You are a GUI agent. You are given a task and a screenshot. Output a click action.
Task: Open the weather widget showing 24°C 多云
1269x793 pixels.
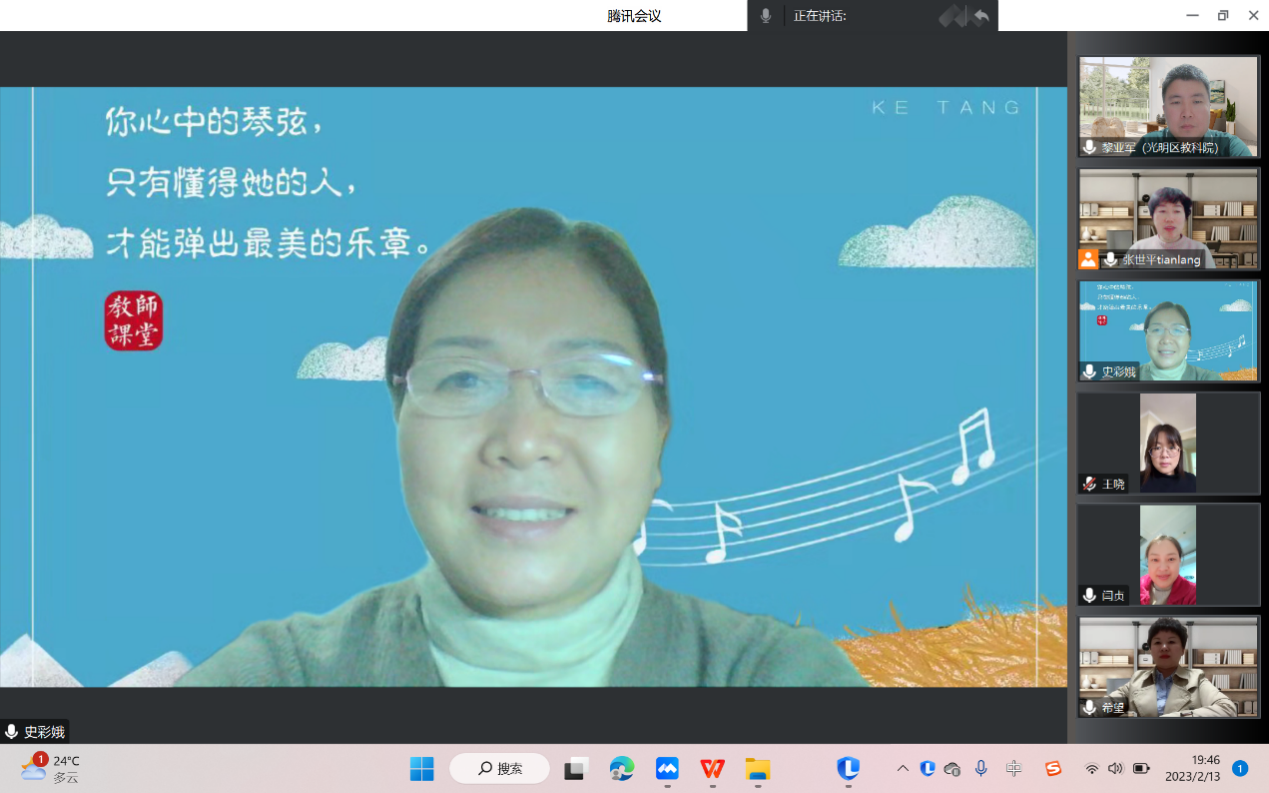coord(45,768)
